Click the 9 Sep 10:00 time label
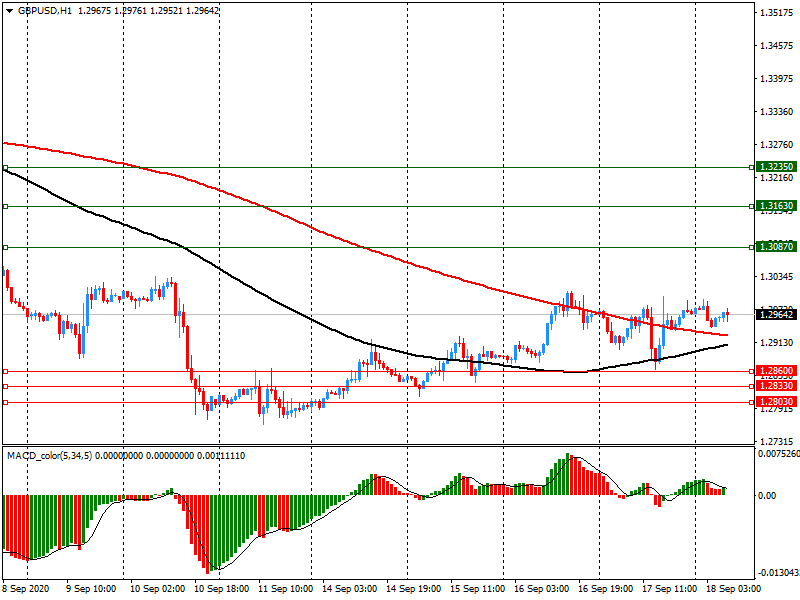 tap(91, 589)
